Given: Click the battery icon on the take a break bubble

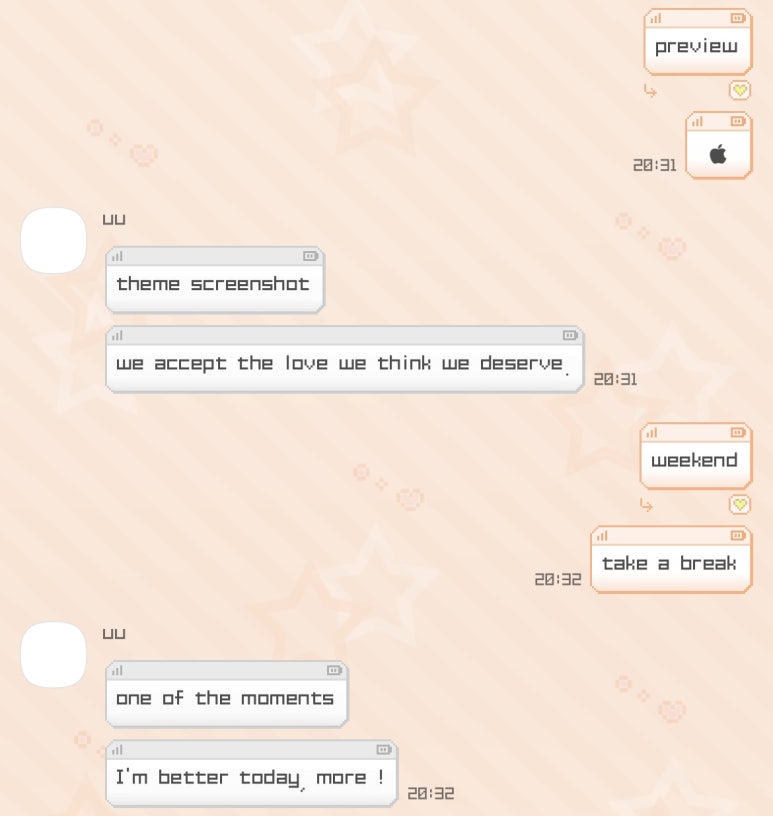Looking at the screenshot, I should [738, 536].
